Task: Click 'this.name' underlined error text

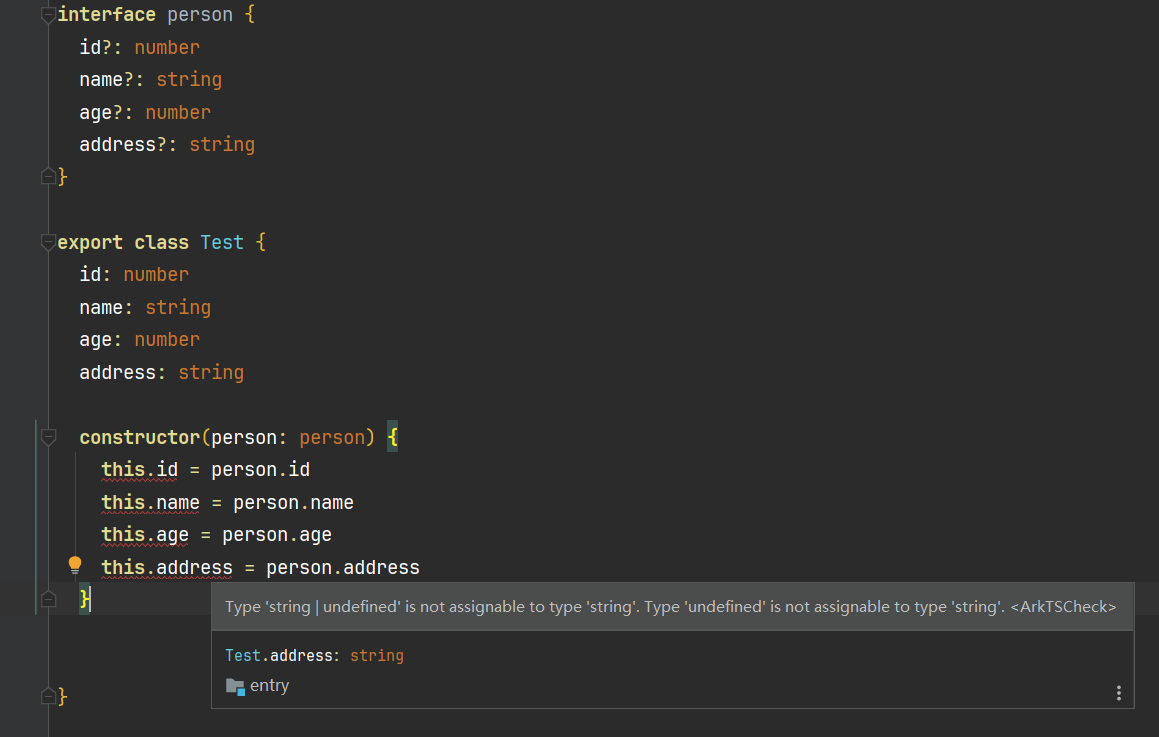Action: [150, 503]
